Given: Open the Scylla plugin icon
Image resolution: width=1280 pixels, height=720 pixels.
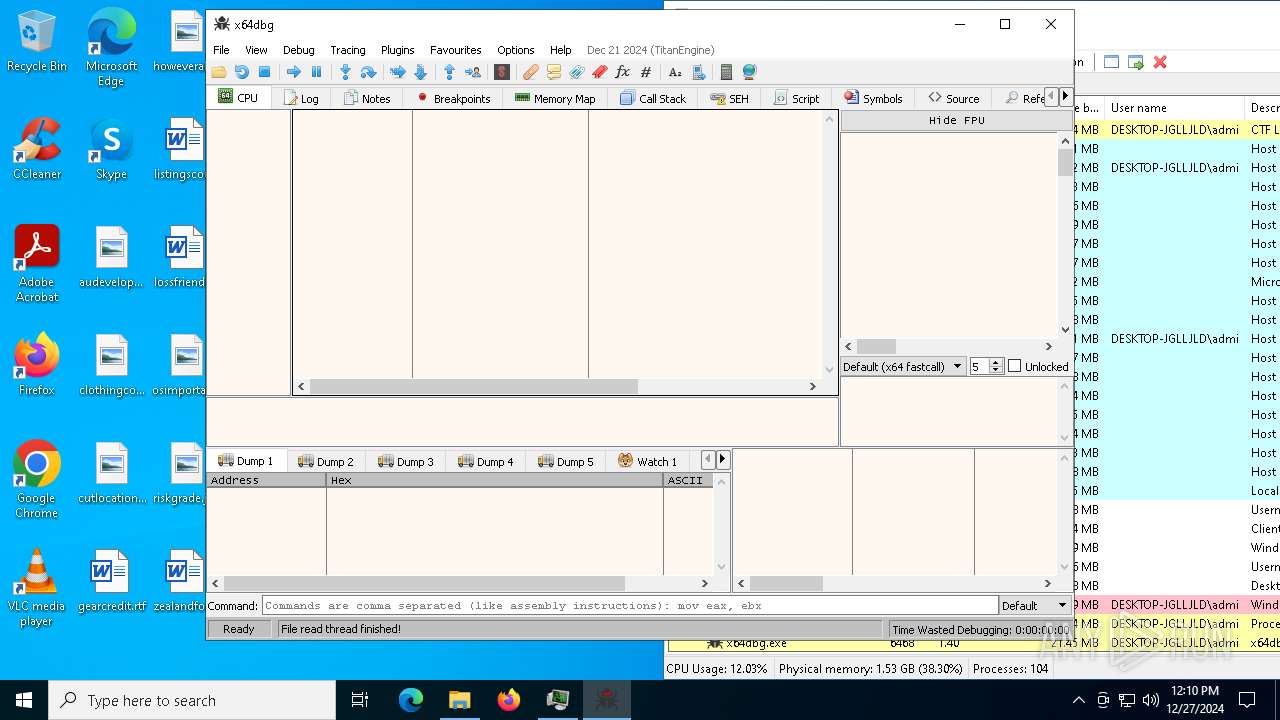Looking at the screenshot, I should click(x=502, y=72).
